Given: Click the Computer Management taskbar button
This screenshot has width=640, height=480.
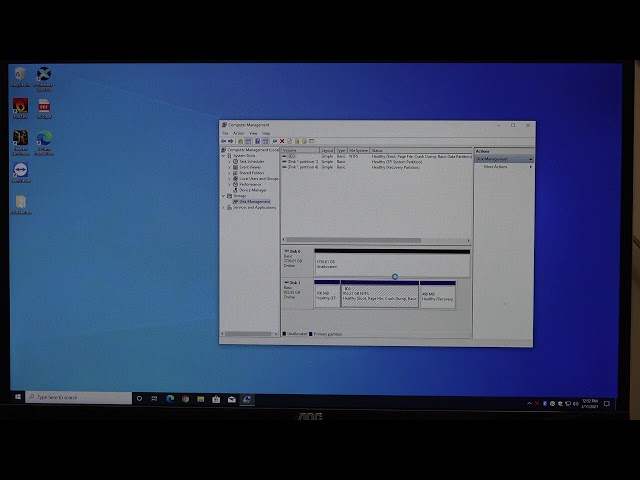Looking at the screenshot, I should pos(247,399).
